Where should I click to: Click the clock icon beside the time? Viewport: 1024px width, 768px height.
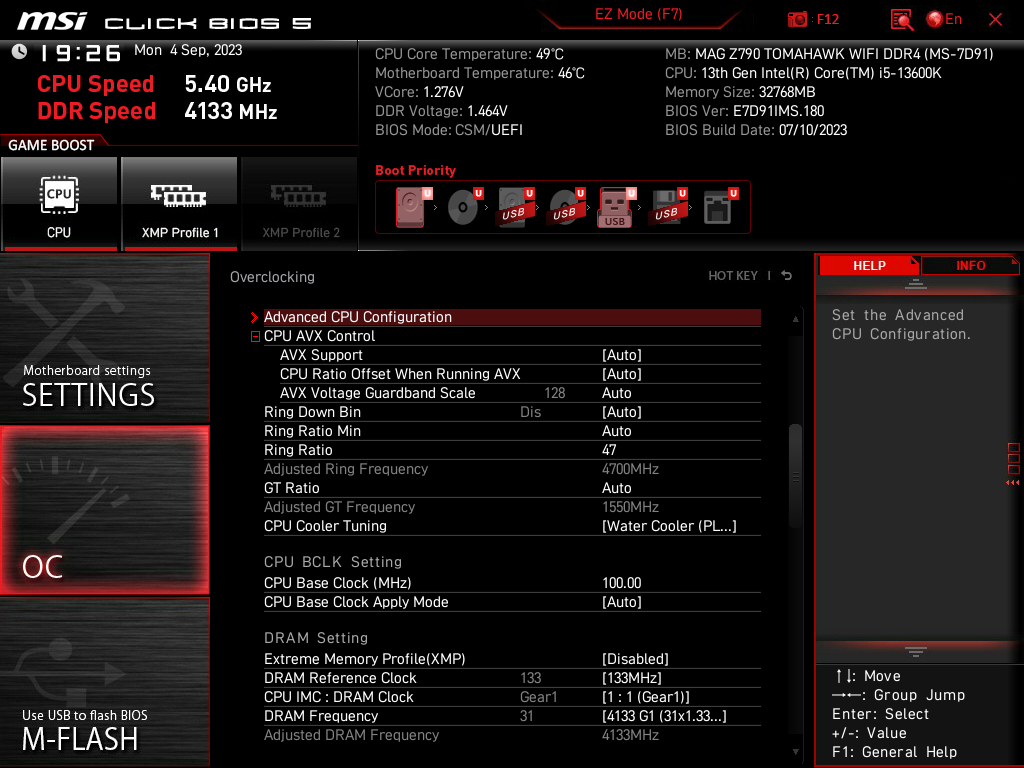(20, 52)
